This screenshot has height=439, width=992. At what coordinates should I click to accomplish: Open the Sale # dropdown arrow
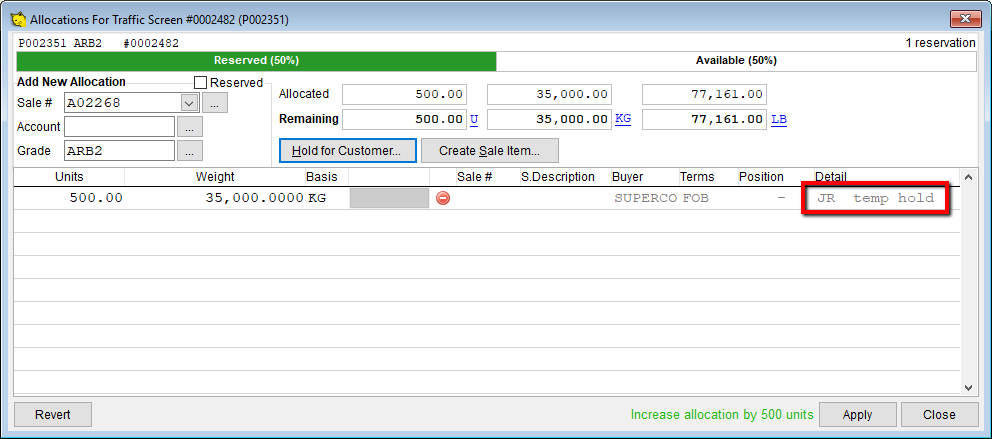tap(189, 102)
